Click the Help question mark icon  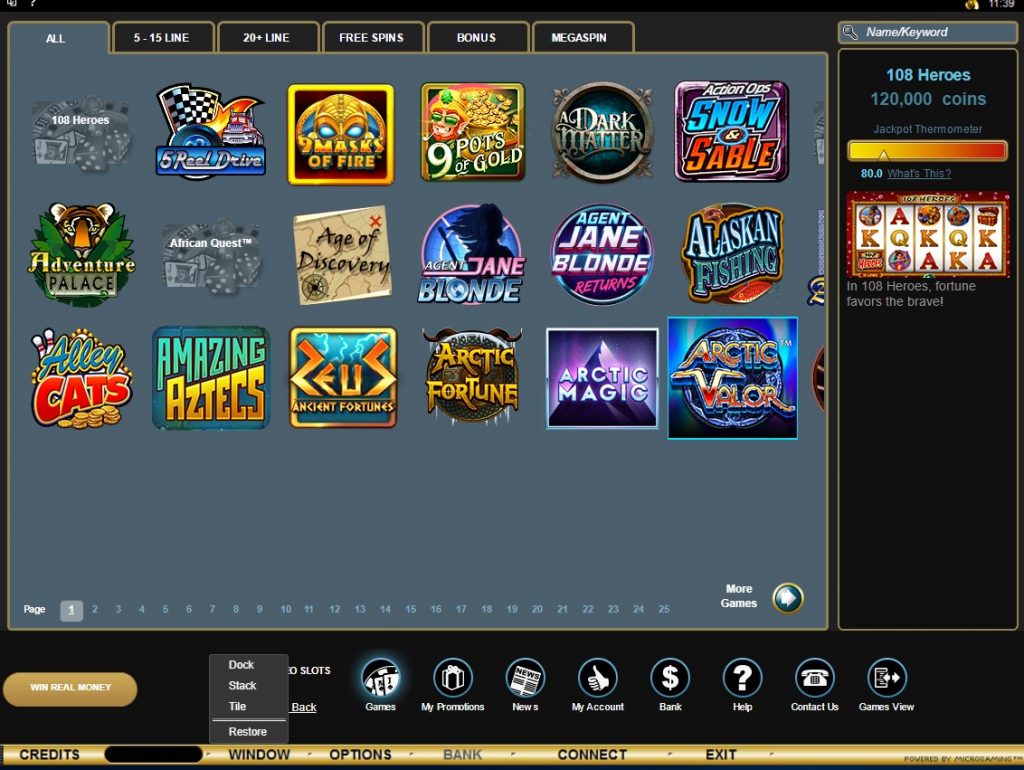tap(742, 679)
